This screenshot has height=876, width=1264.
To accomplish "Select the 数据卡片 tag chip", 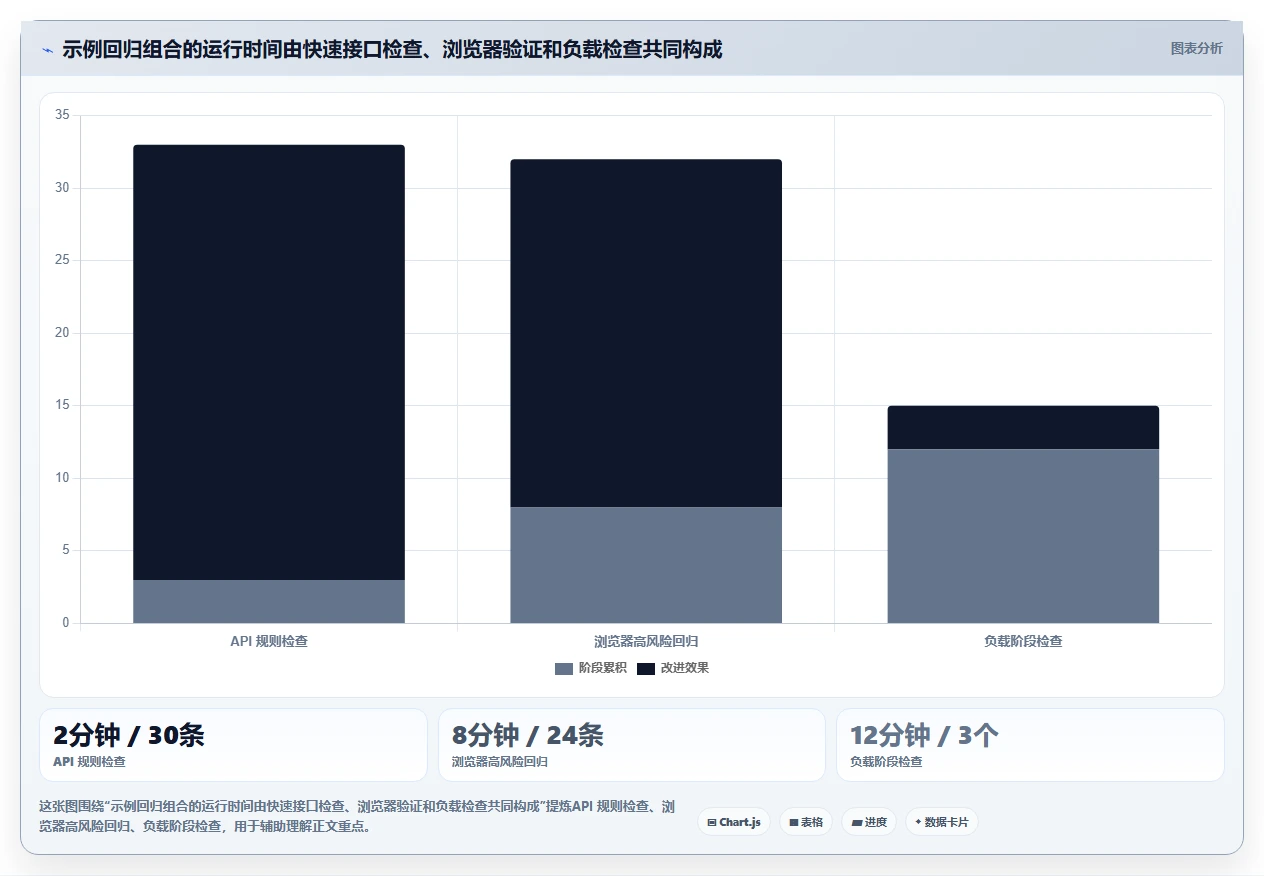I will (942, 822).
